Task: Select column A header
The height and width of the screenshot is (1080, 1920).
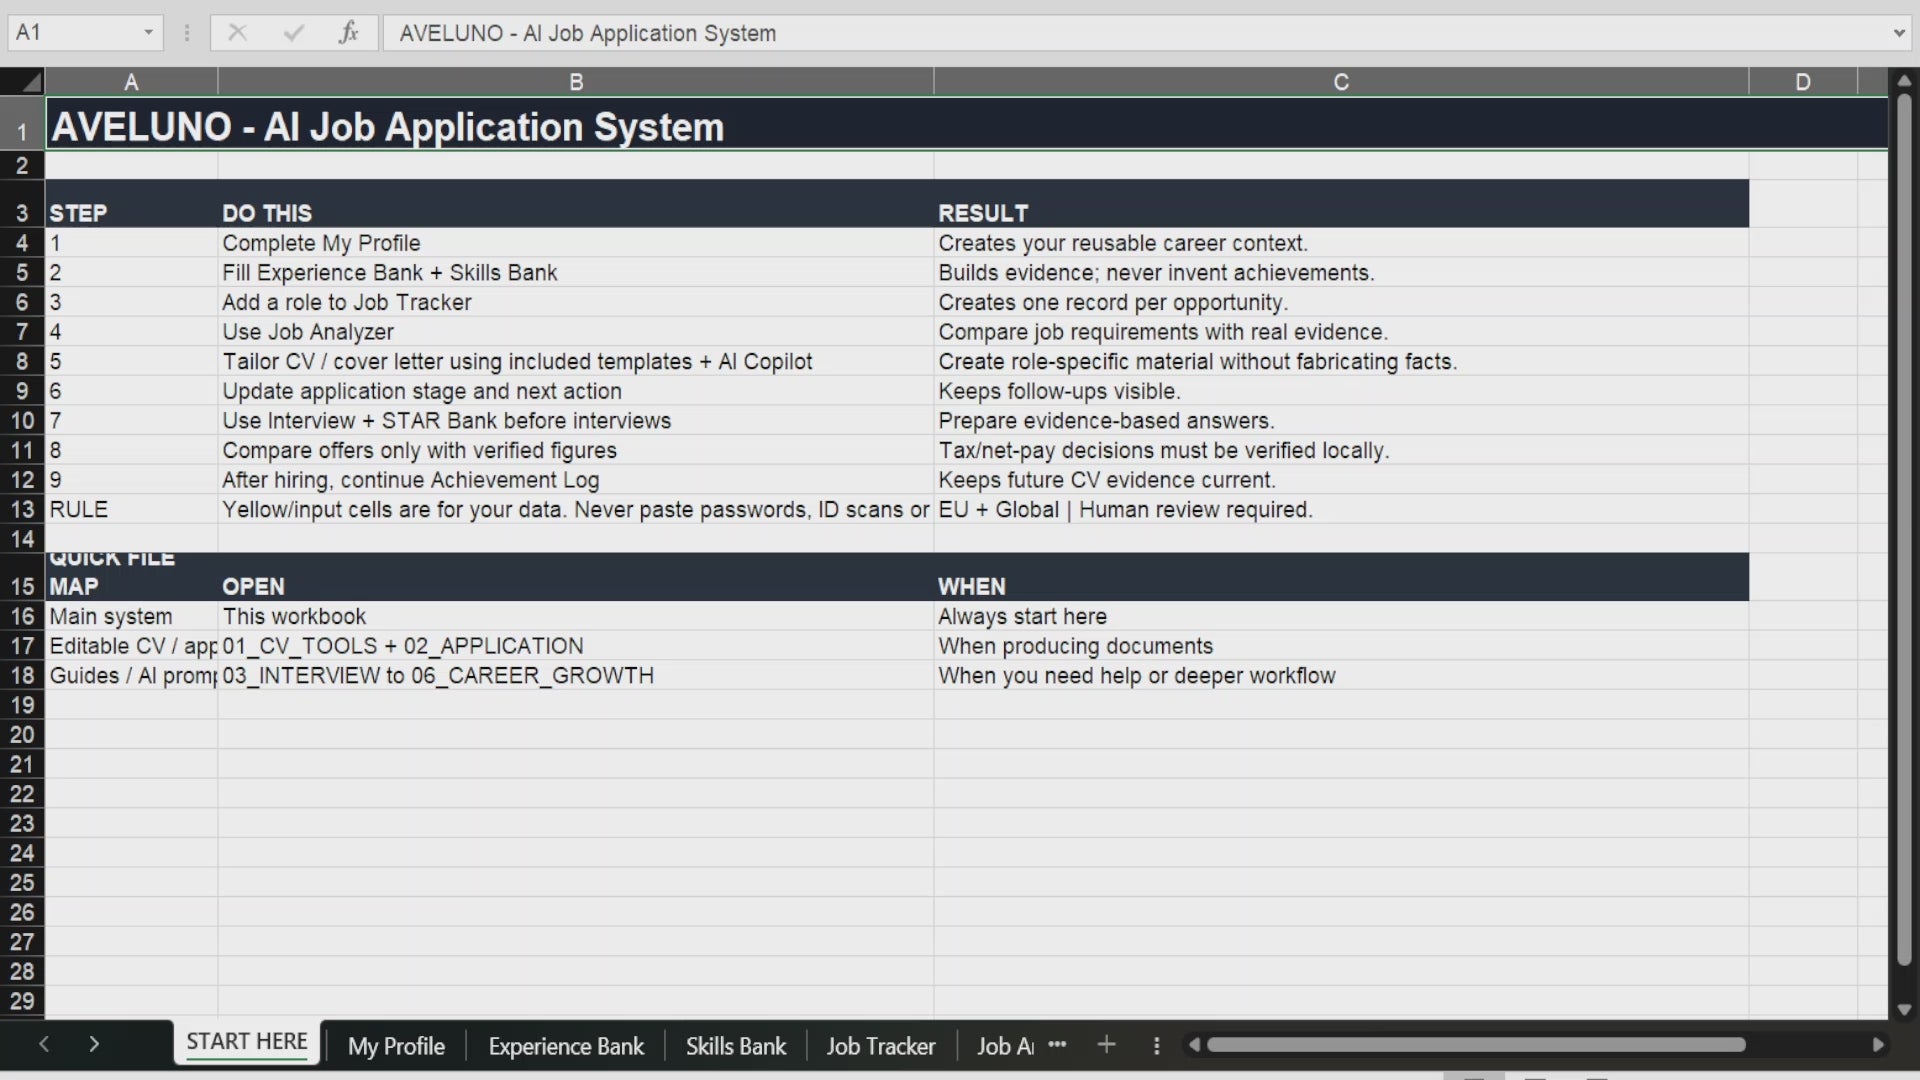Action: pyautogui.click(x=131, y=82)
